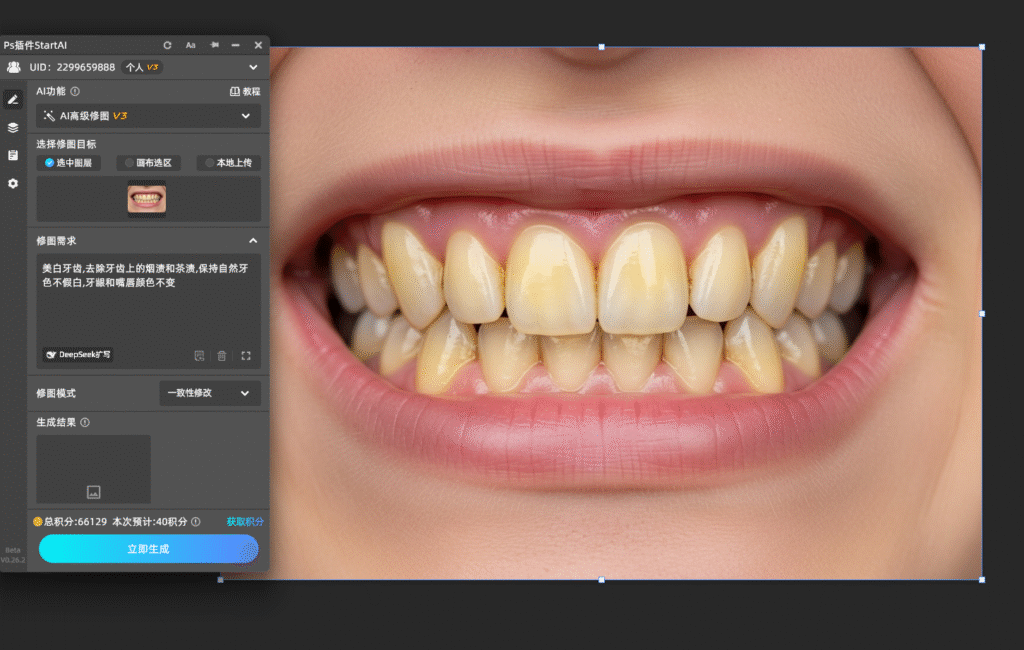Viewport: 1024px width, 650px height.
Task: Refresh the StartAI plugin panel
Action: click(167, 45)
